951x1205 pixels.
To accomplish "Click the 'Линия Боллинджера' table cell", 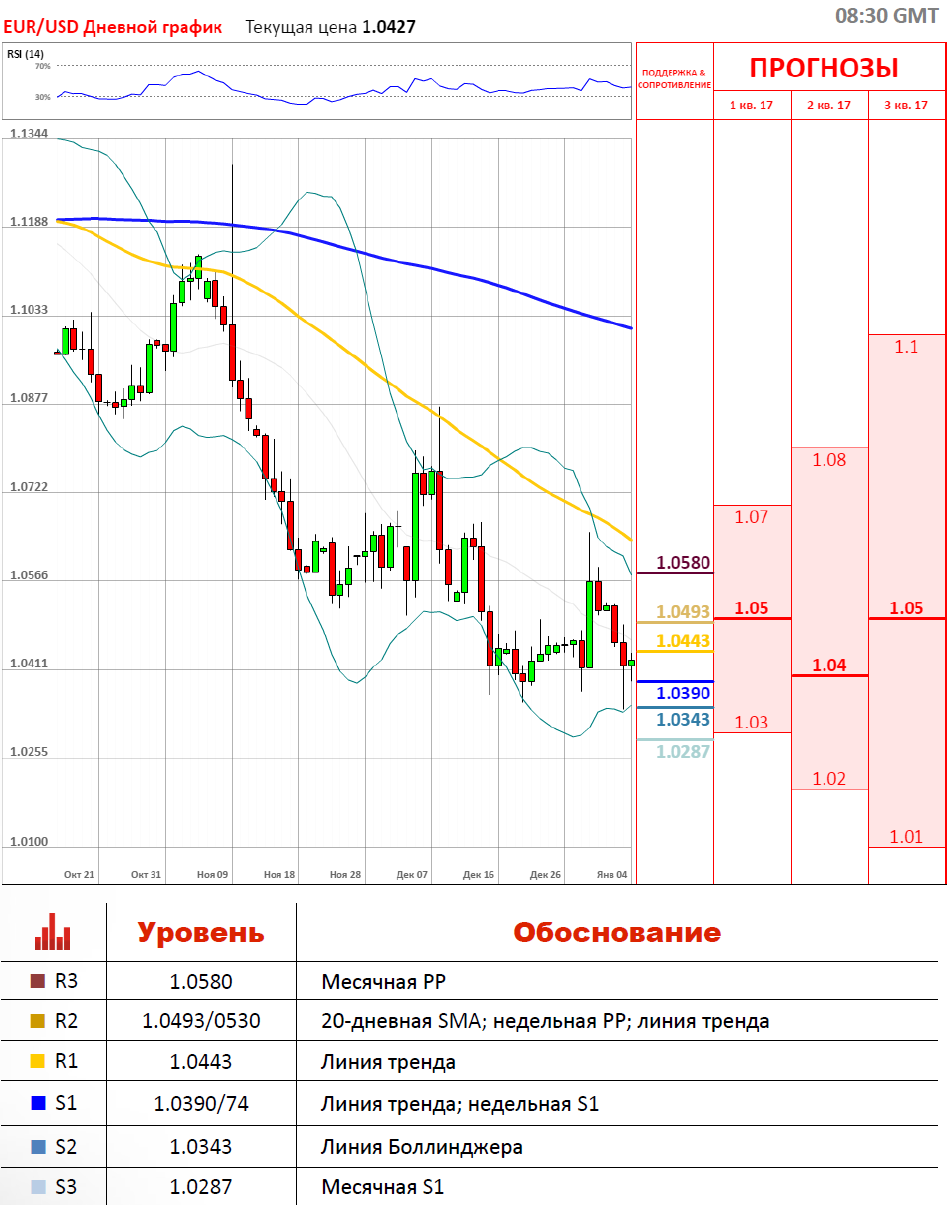I will [x=421, y=1147].
